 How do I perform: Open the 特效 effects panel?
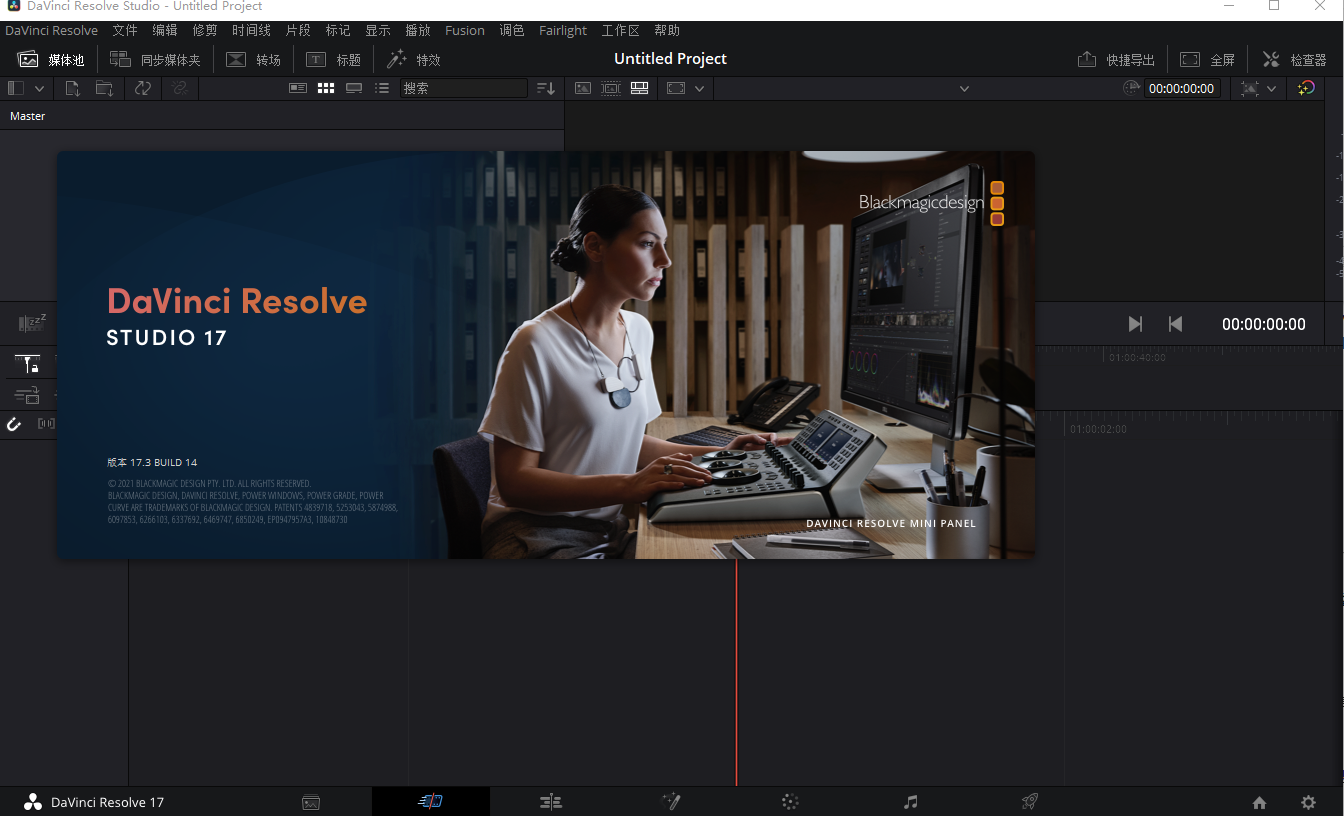[x=413, y=60]
